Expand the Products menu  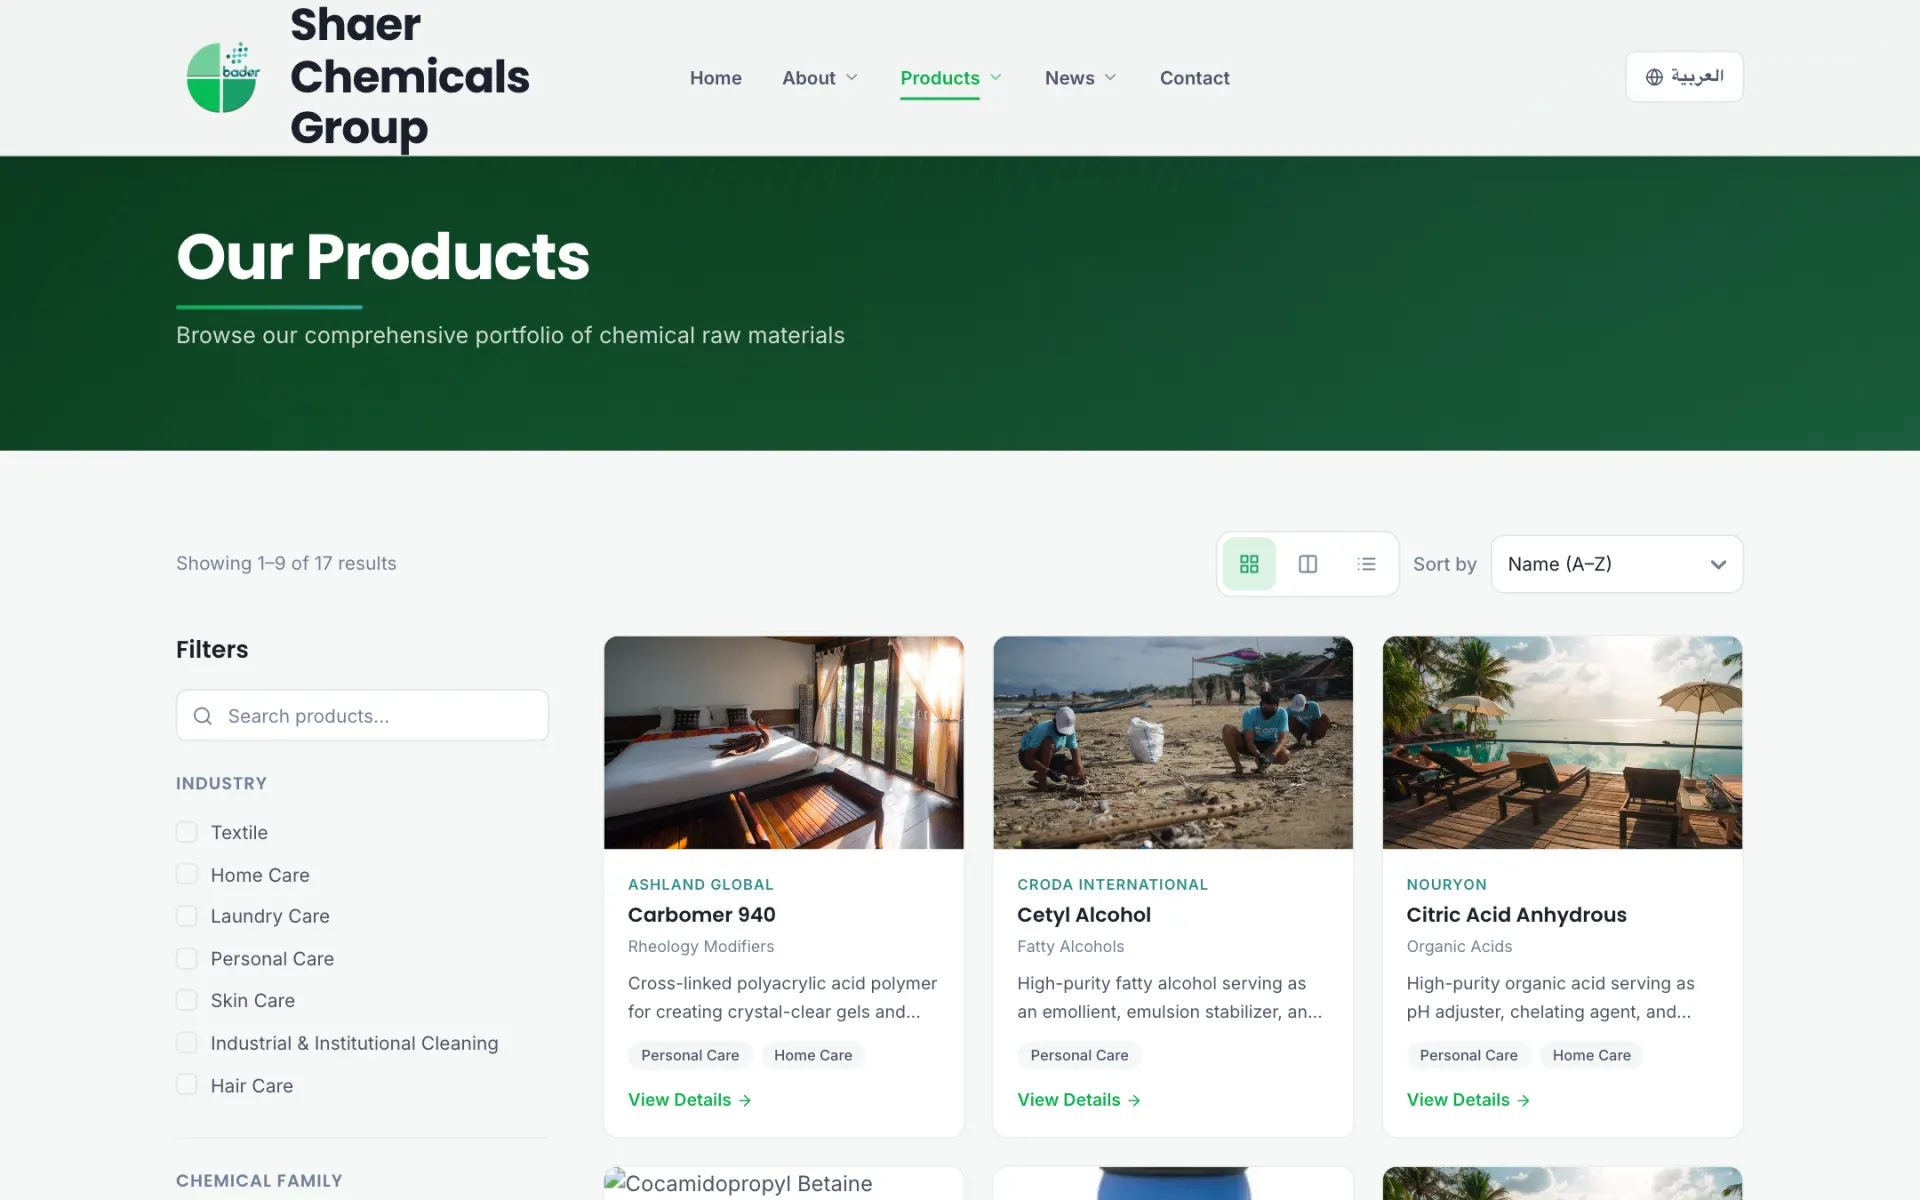click(x=951, y=78)
